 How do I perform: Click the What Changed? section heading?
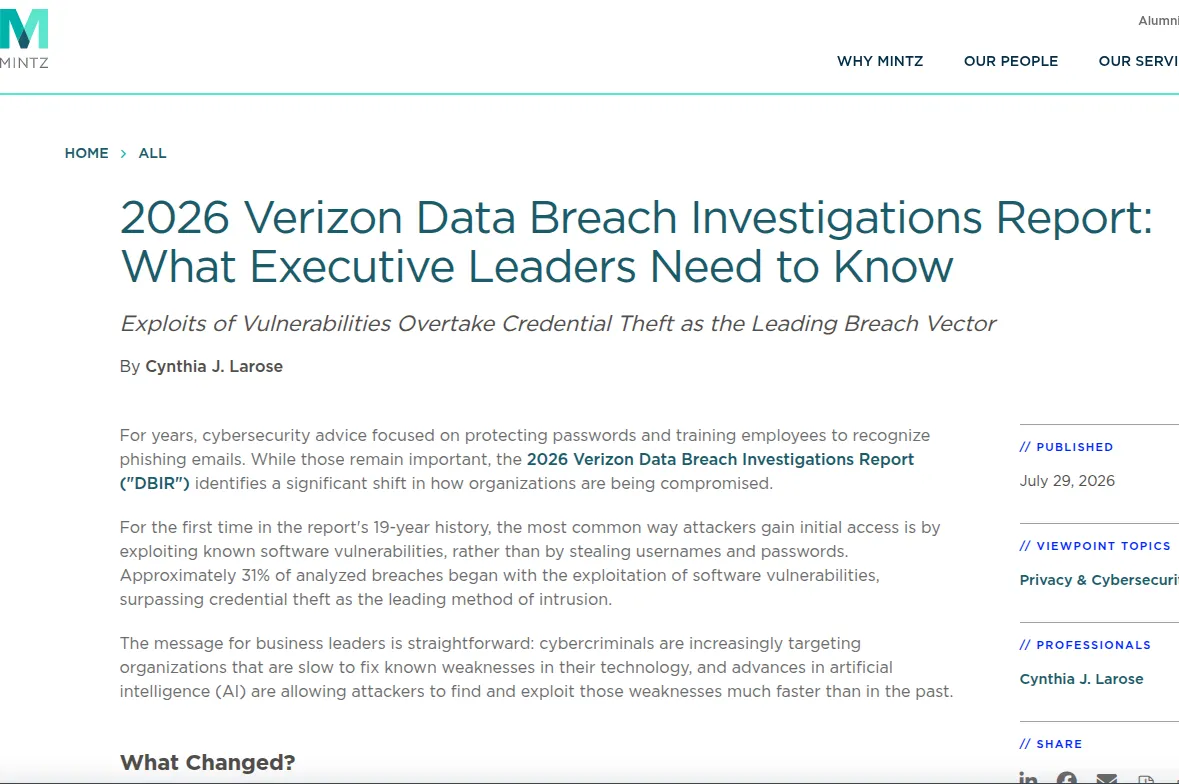point(208,762)
